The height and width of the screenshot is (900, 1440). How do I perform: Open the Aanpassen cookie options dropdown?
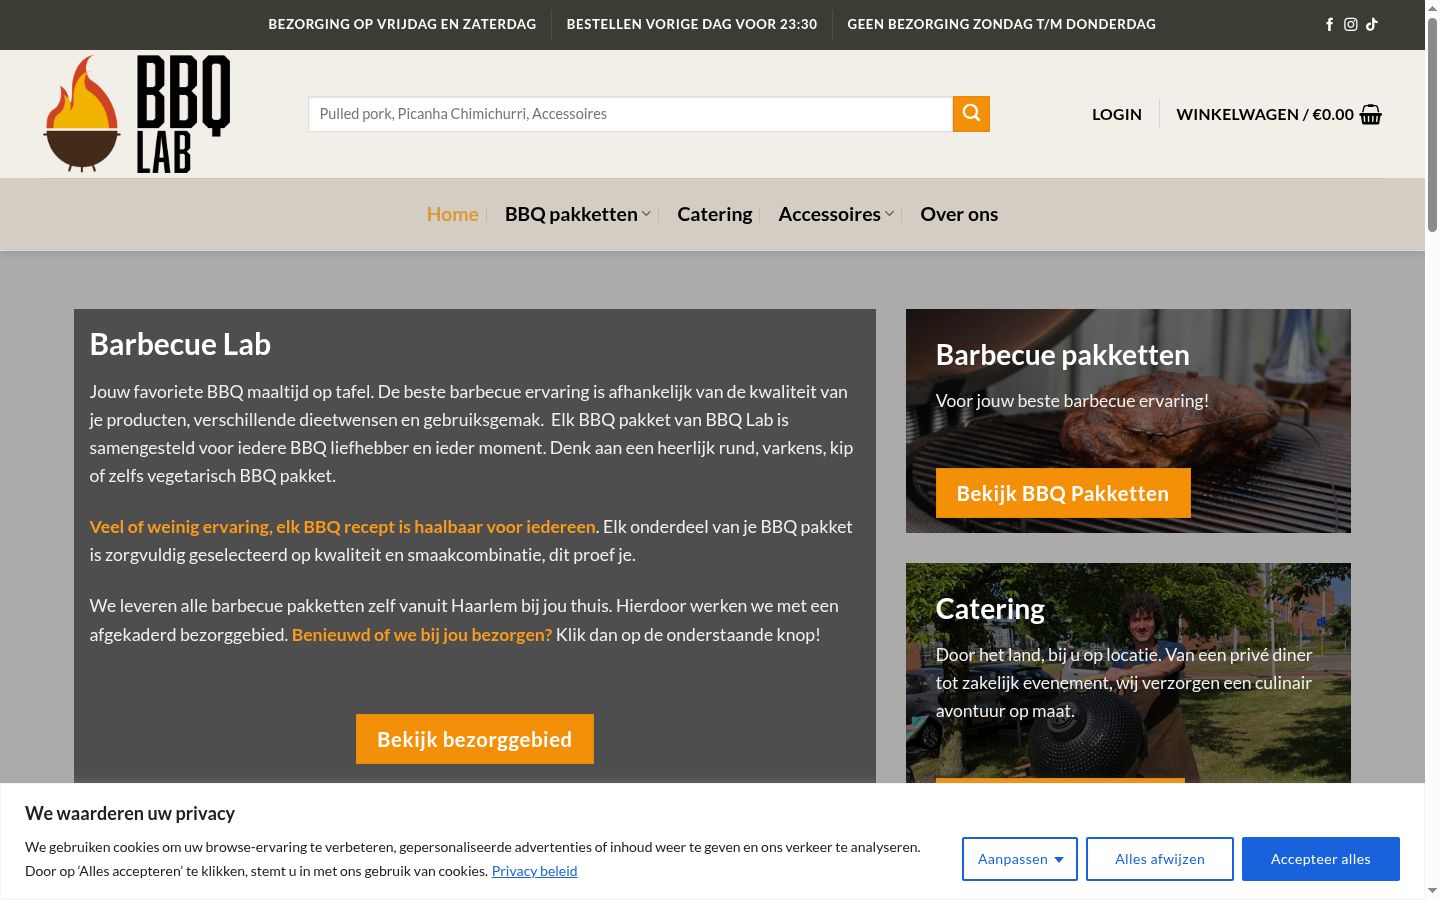coord(1020,859)
